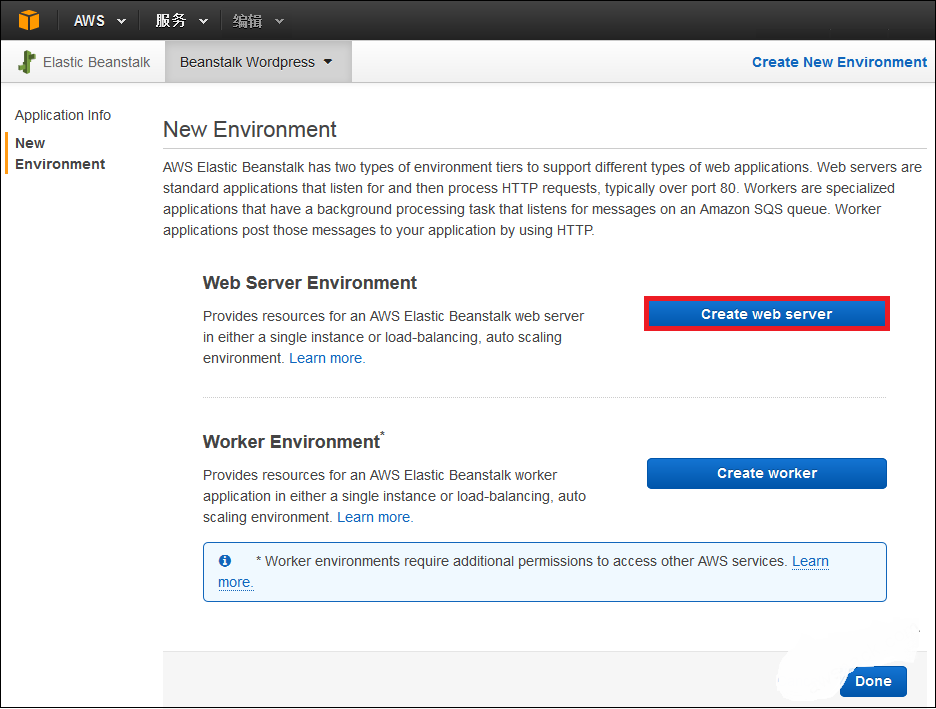The height and width of the screenshot is (709, 936).
Task: Follow Learn more link in permissions notice
Action: (x=810, y=561)
